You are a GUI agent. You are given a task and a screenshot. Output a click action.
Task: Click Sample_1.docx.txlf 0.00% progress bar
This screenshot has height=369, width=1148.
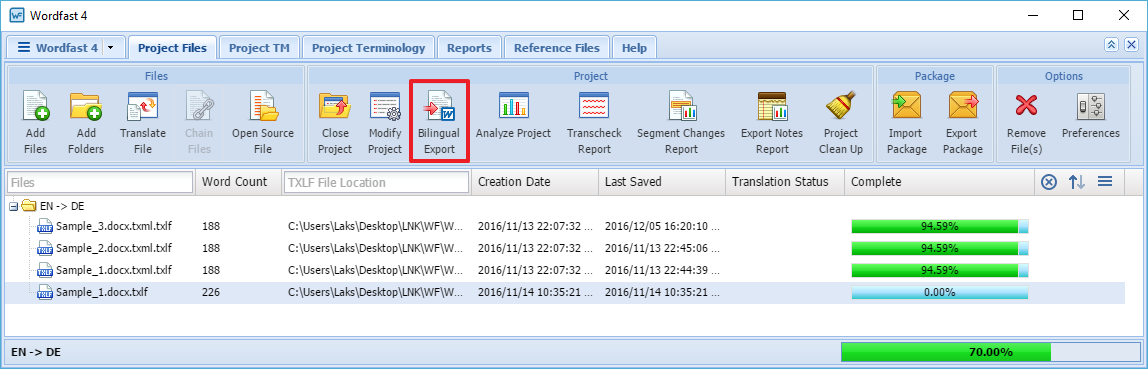[x=939, y=293]
